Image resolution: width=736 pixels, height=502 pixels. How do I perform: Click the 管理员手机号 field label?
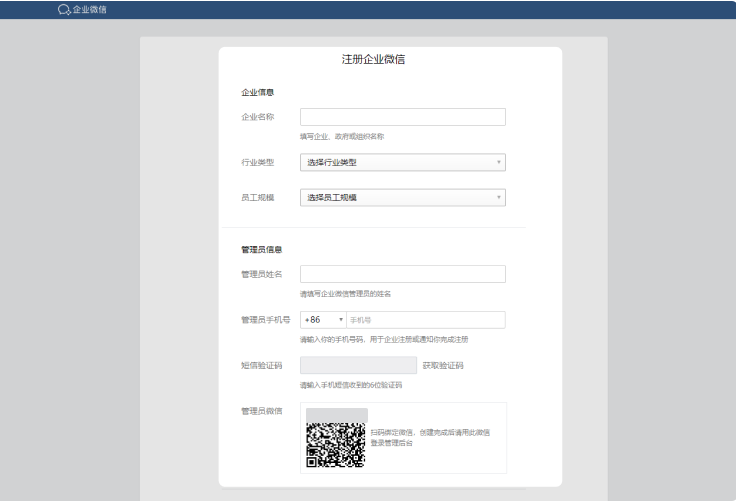pos(265,320)
